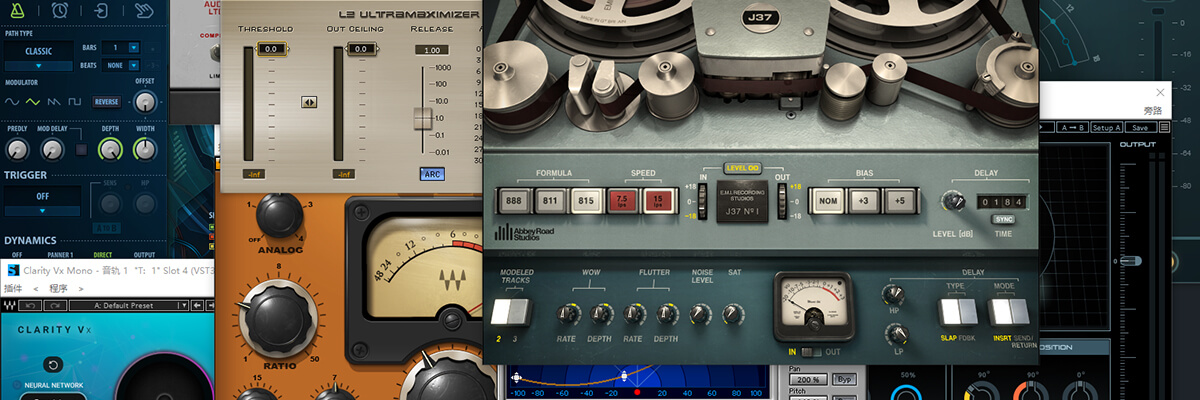Toggle the modulator REVERSE button
This screenshot has height=400, width=1200.
click(x=106, y=102)
